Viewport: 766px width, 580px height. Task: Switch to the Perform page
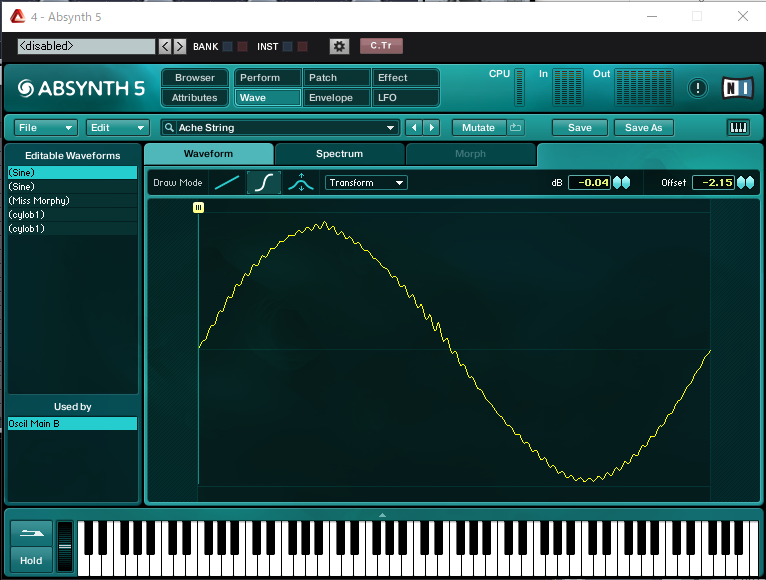(268, 78)
